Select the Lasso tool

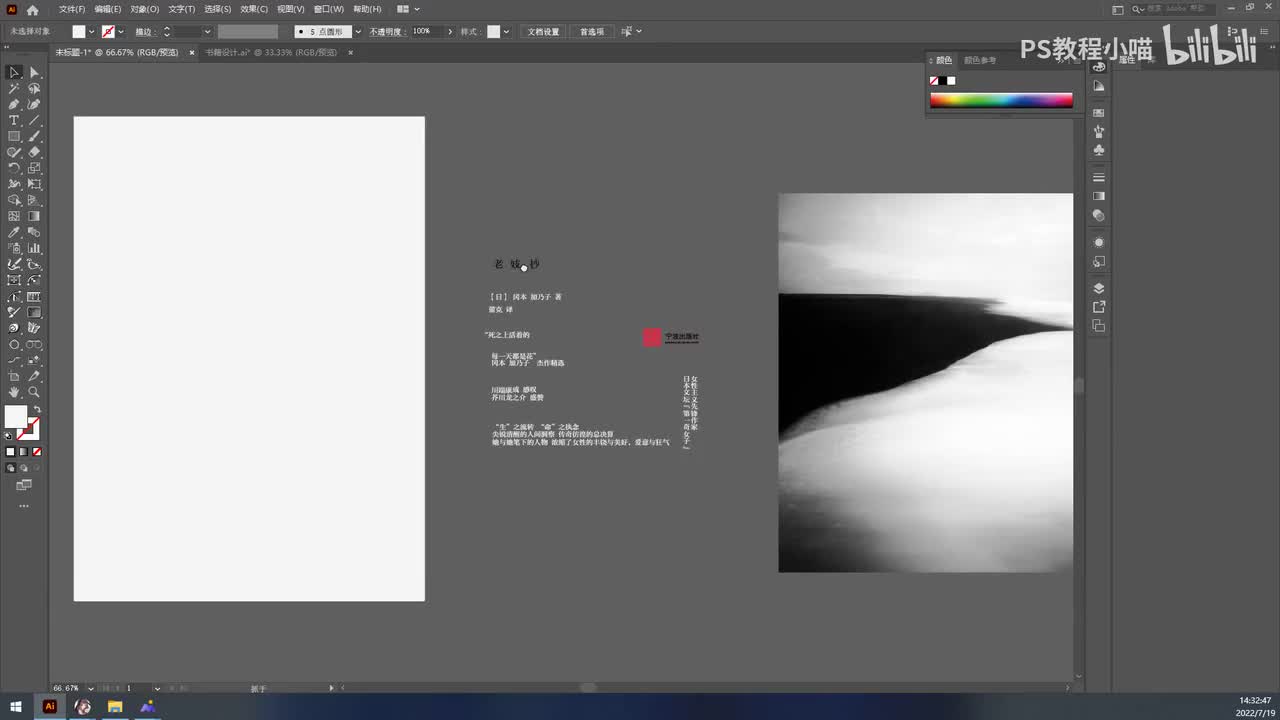pos(34,89)
